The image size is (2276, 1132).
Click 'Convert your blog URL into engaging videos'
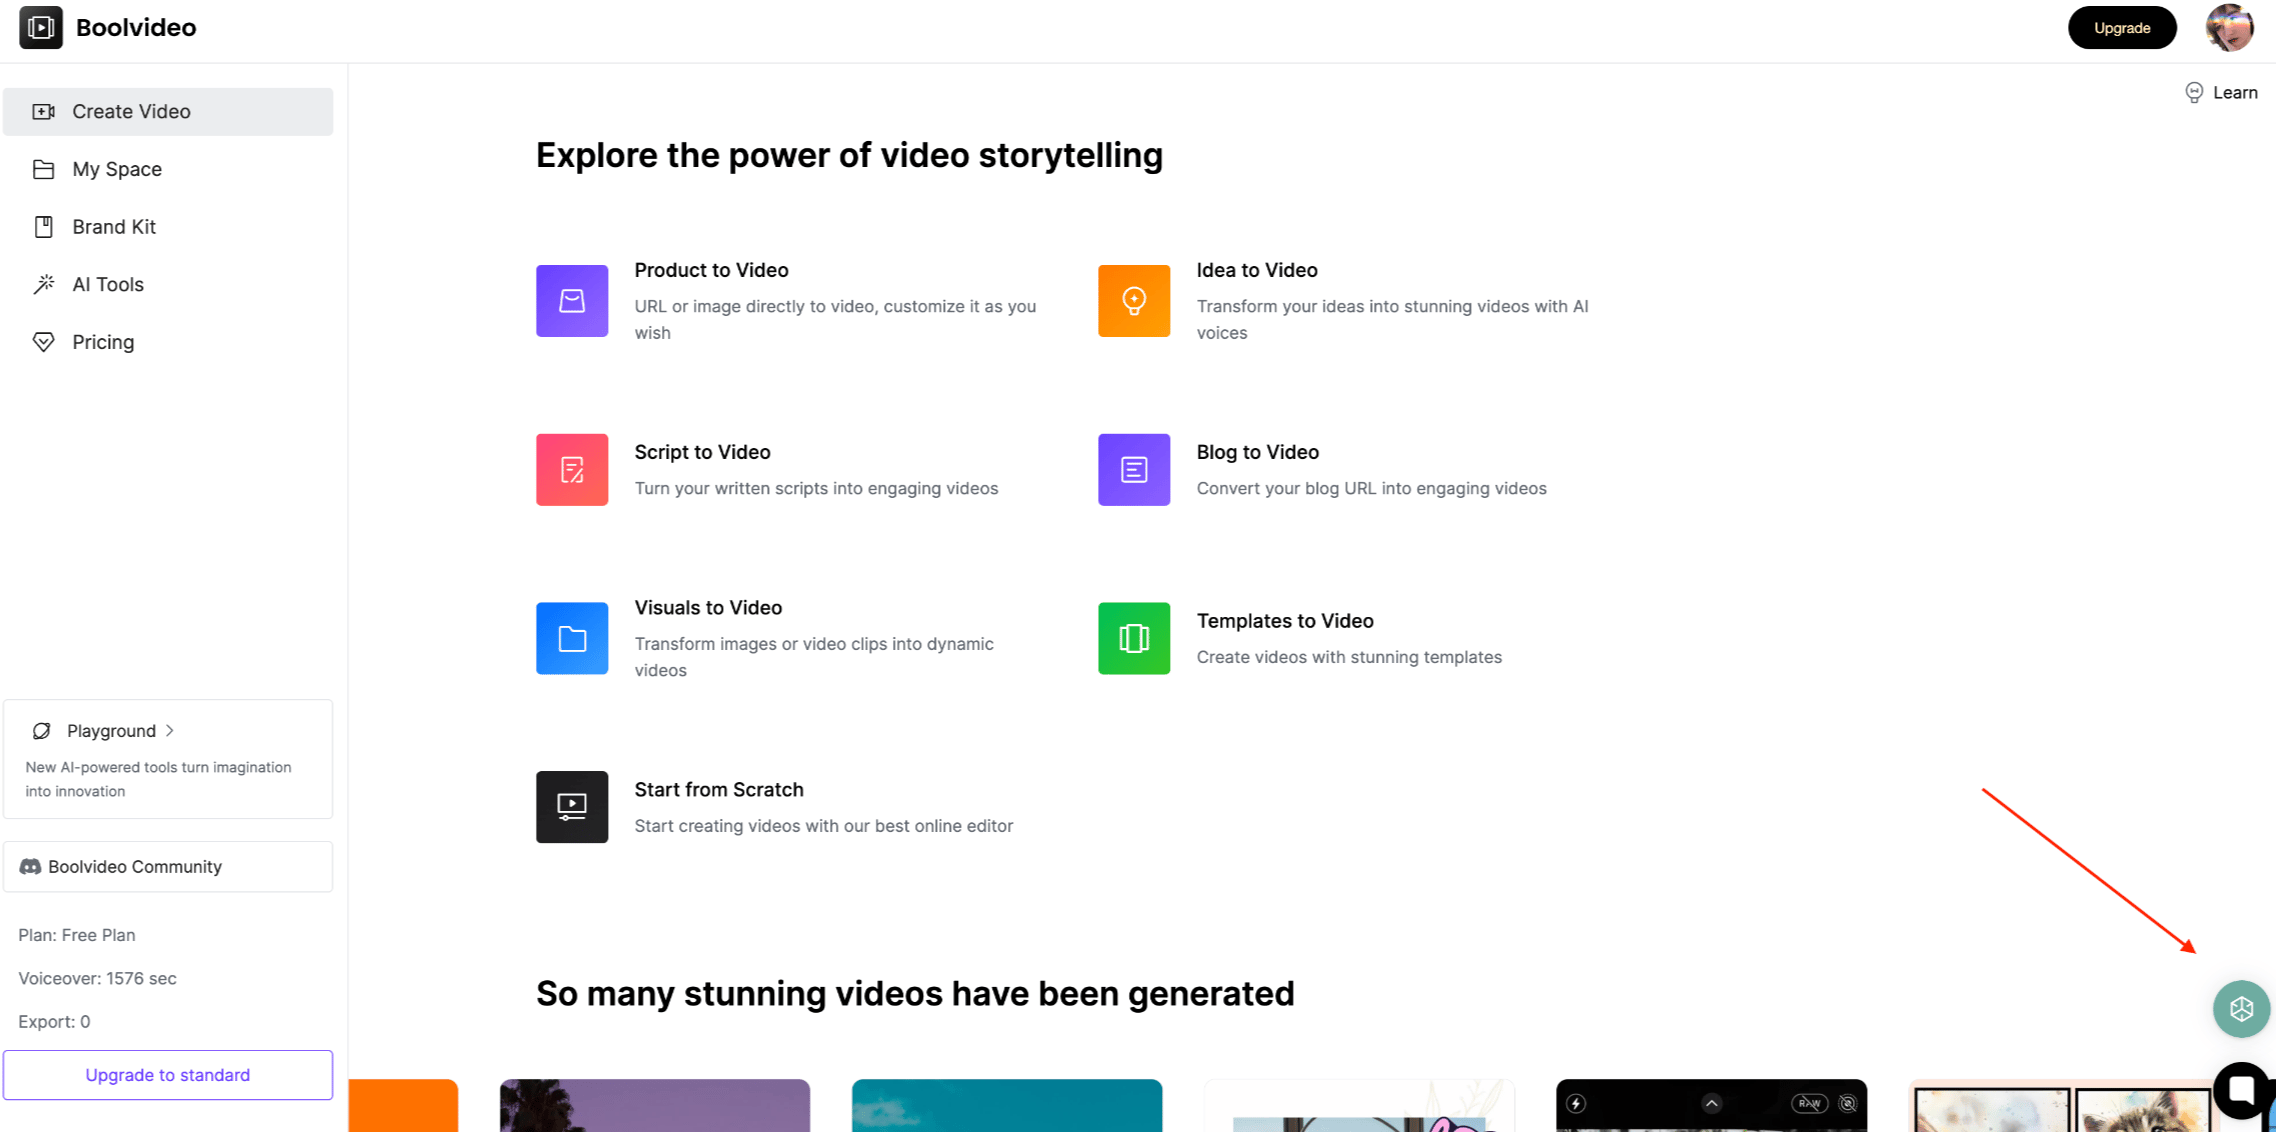1371,488
